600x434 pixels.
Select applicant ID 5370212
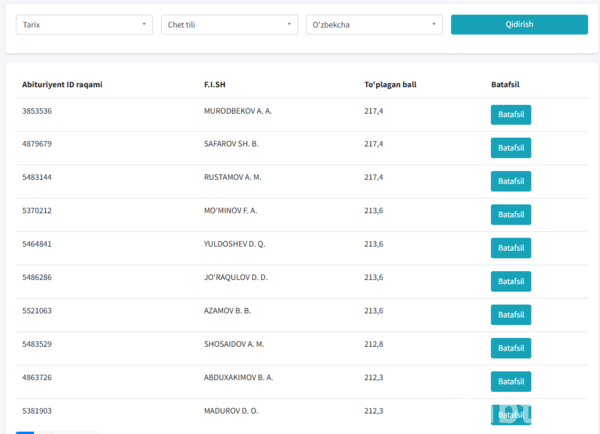pyautogui.click(x=37, y=210)
